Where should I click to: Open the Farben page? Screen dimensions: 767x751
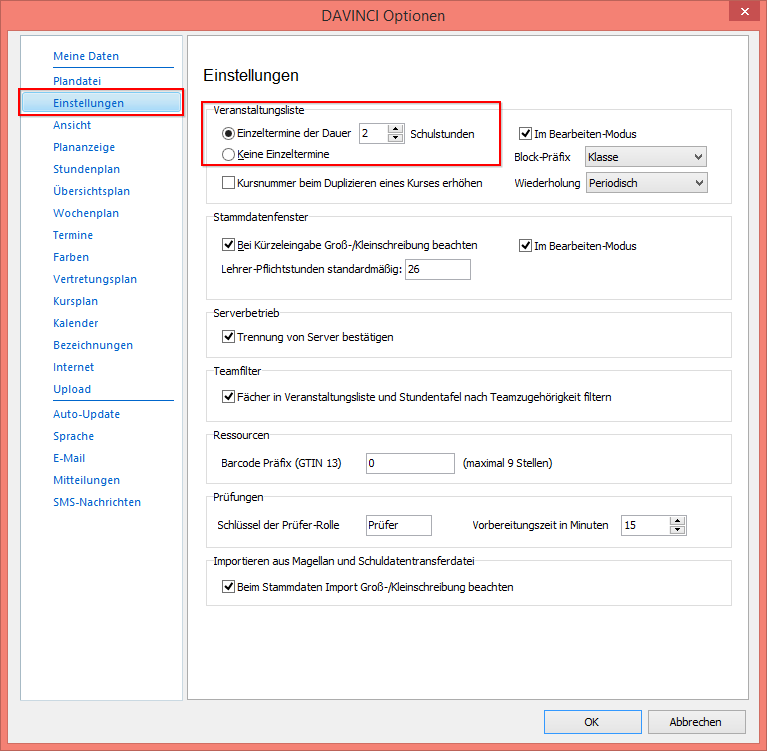(x=71, y=257)
